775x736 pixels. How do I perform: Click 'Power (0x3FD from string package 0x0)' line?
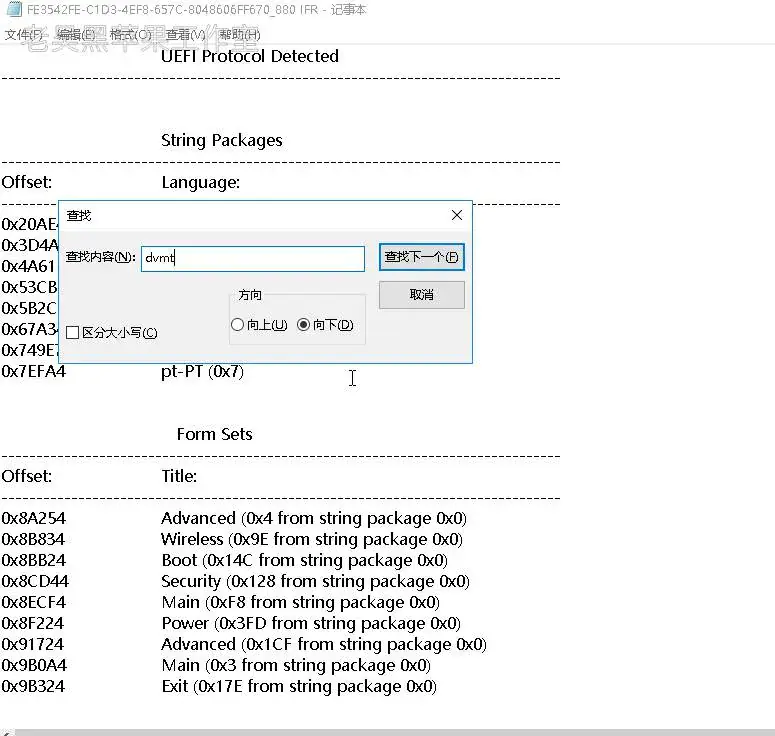tap(311, 623)
